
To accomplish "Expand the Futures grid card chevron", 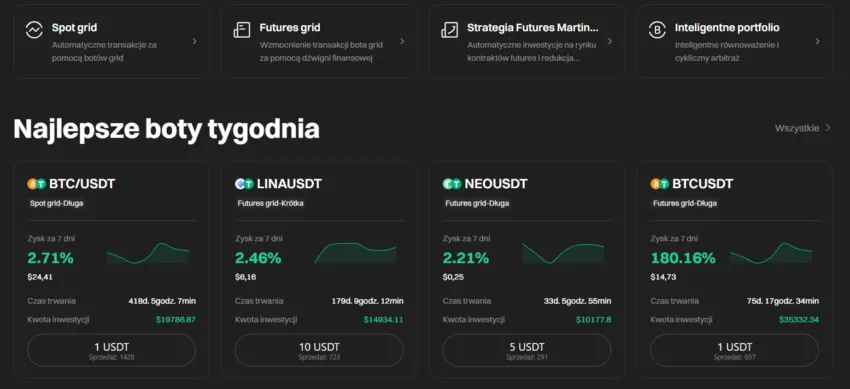I will (x=402, y=41).
